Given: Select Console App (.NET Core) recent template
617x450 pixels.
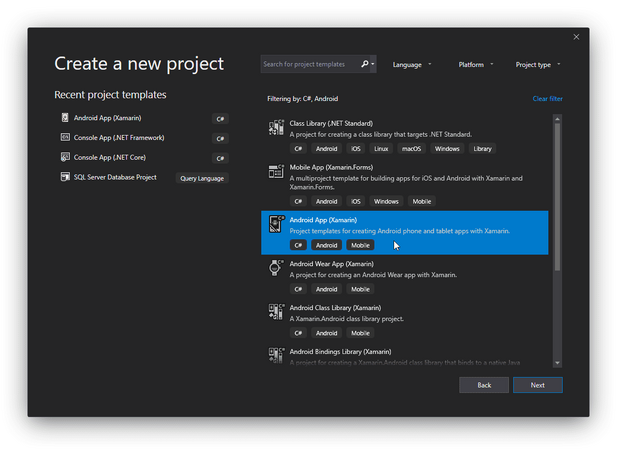Looking at the screenshot, I should [110, 157].
